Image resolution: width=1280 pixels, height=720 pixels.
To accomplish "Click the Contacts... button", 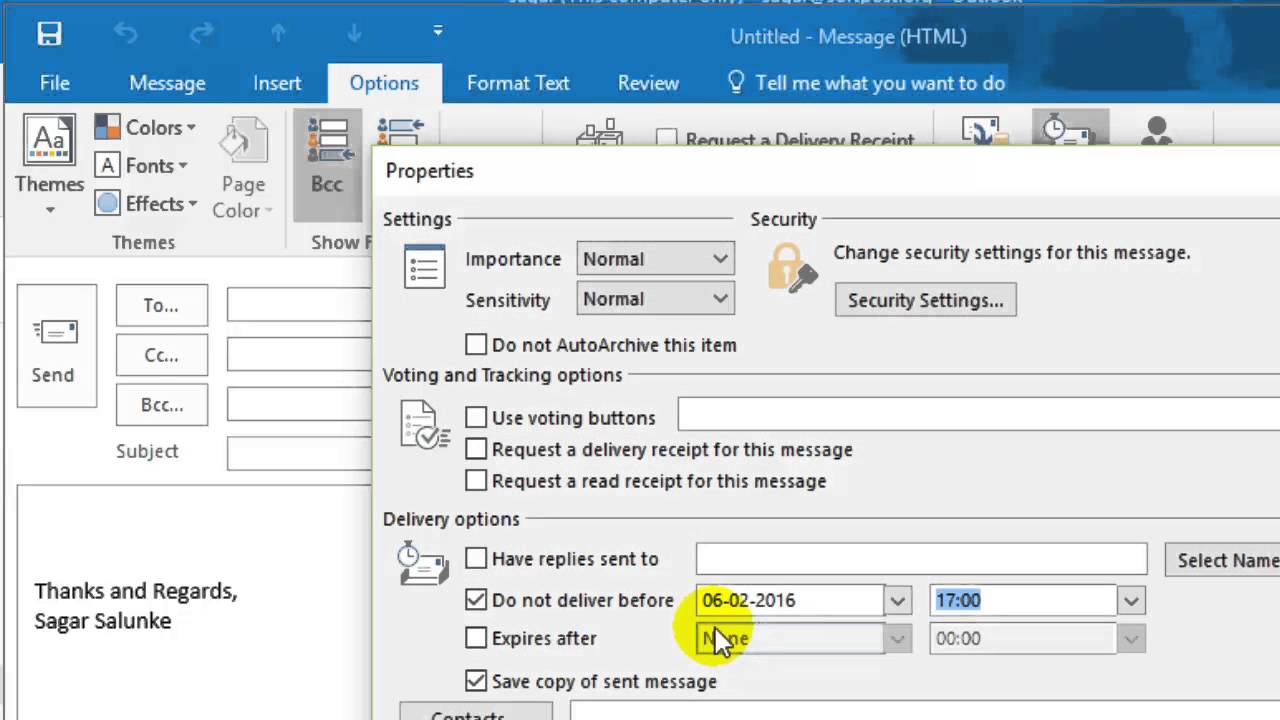I will click(476, 712).
